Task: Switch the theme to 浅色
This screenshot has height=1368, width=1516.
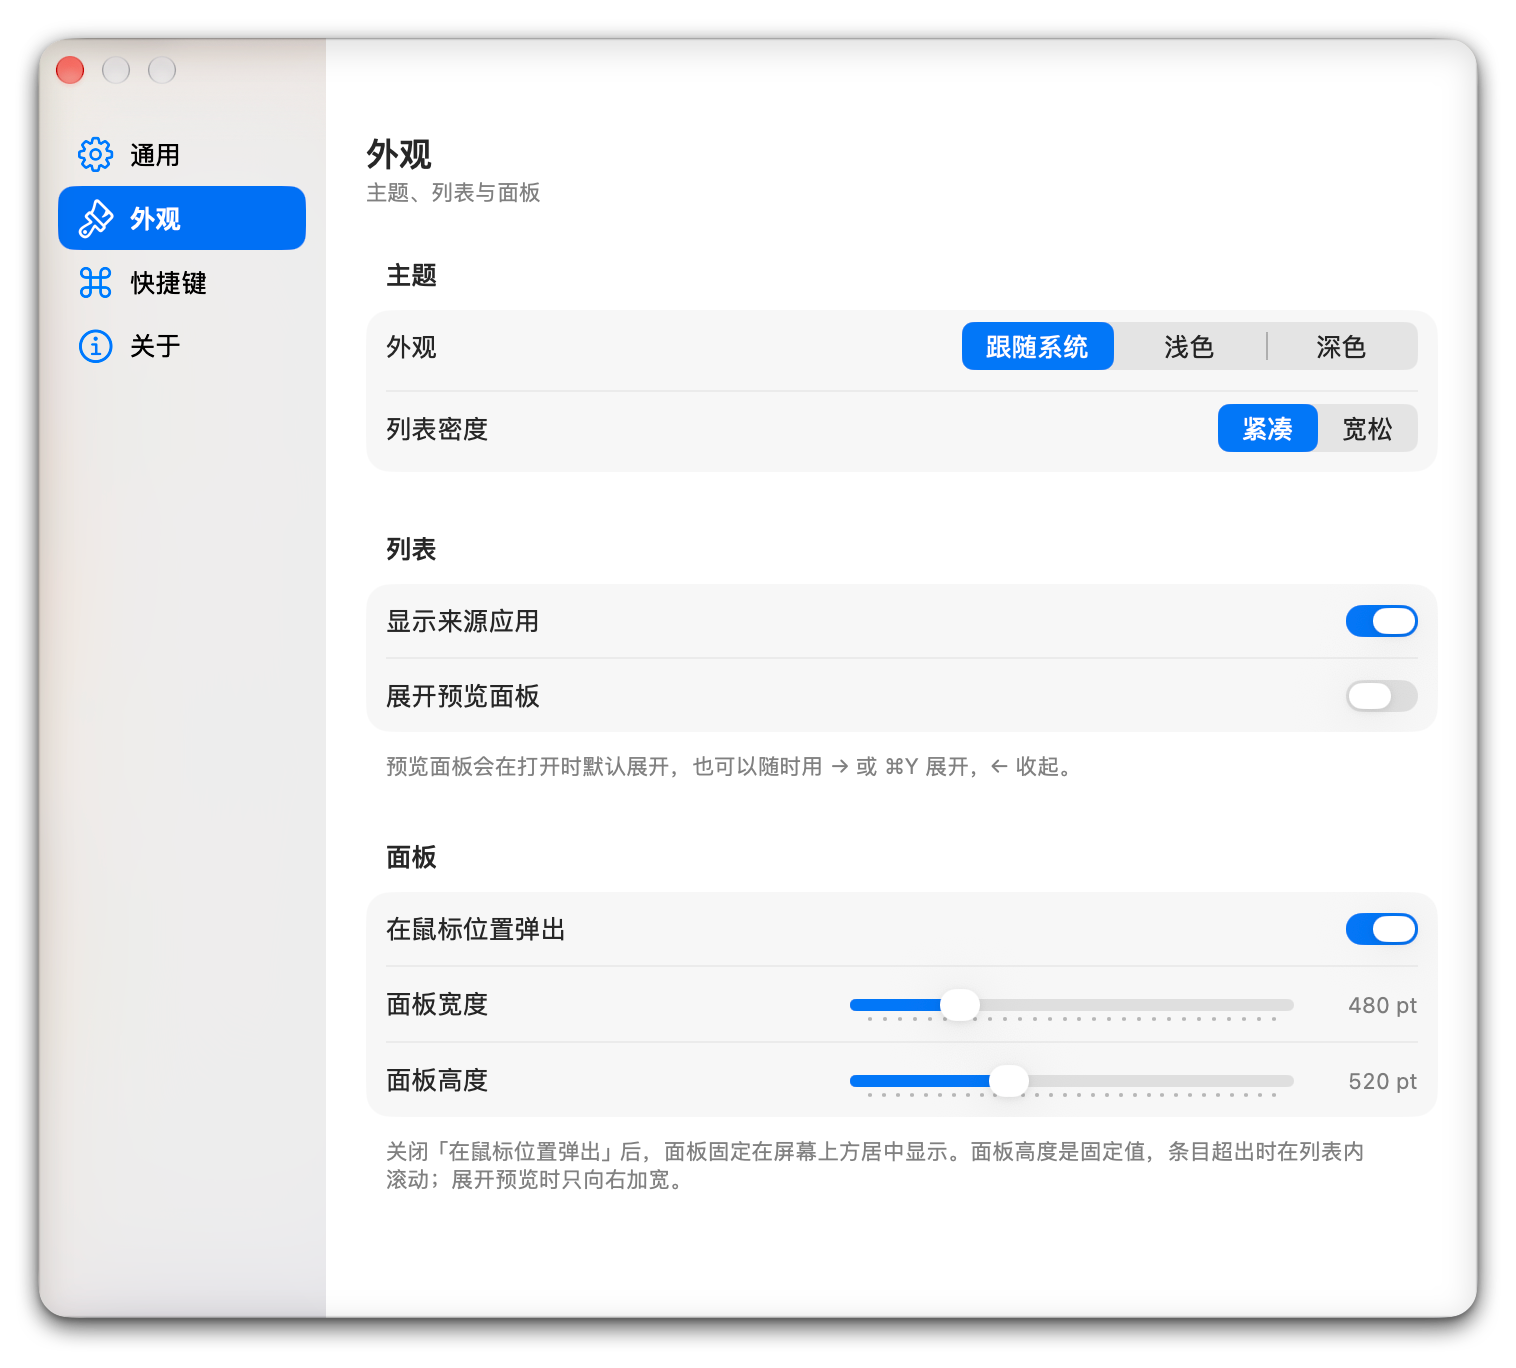Action: pyautogui.click(x=1189, y=346)
